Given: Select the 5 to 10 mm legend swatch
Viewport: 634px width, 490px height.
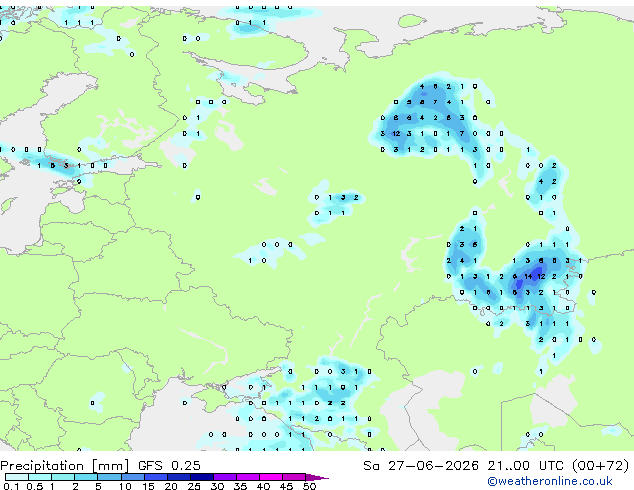Looking at the screenshot, I should pyautogui.click(x=110, y=477).
